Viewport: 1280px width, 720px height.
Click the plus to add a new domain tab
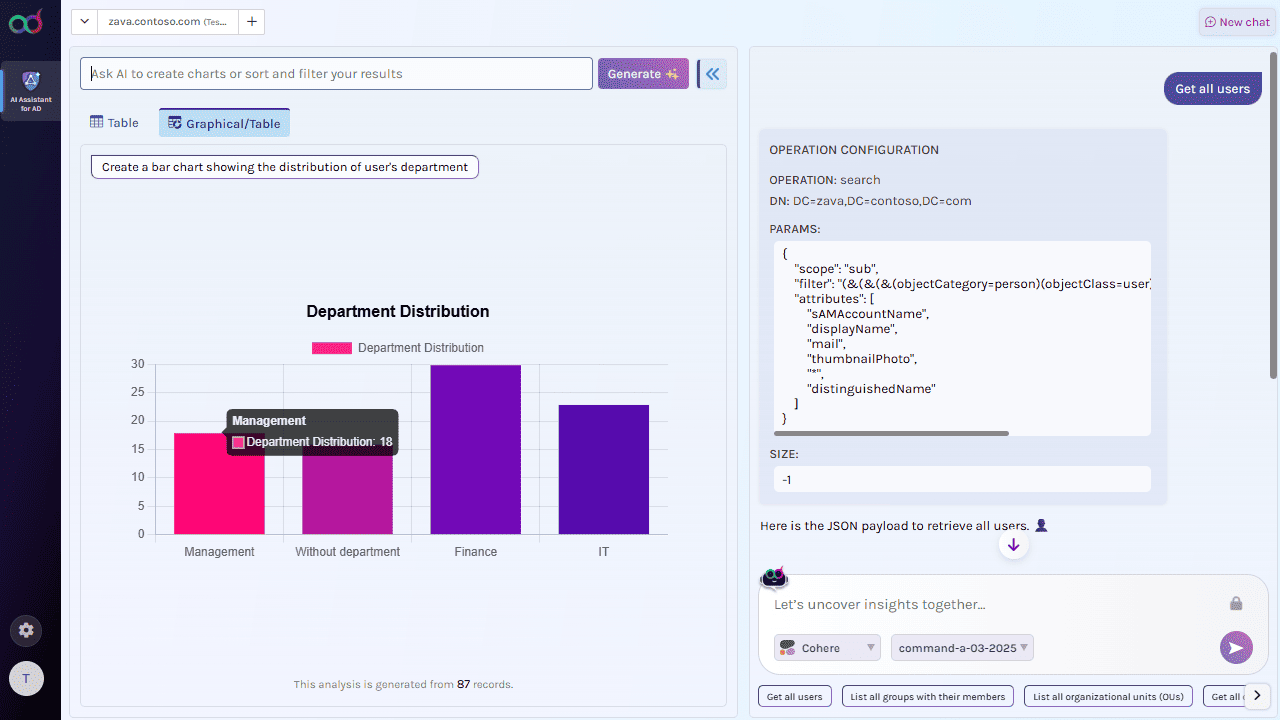point(251,21)
